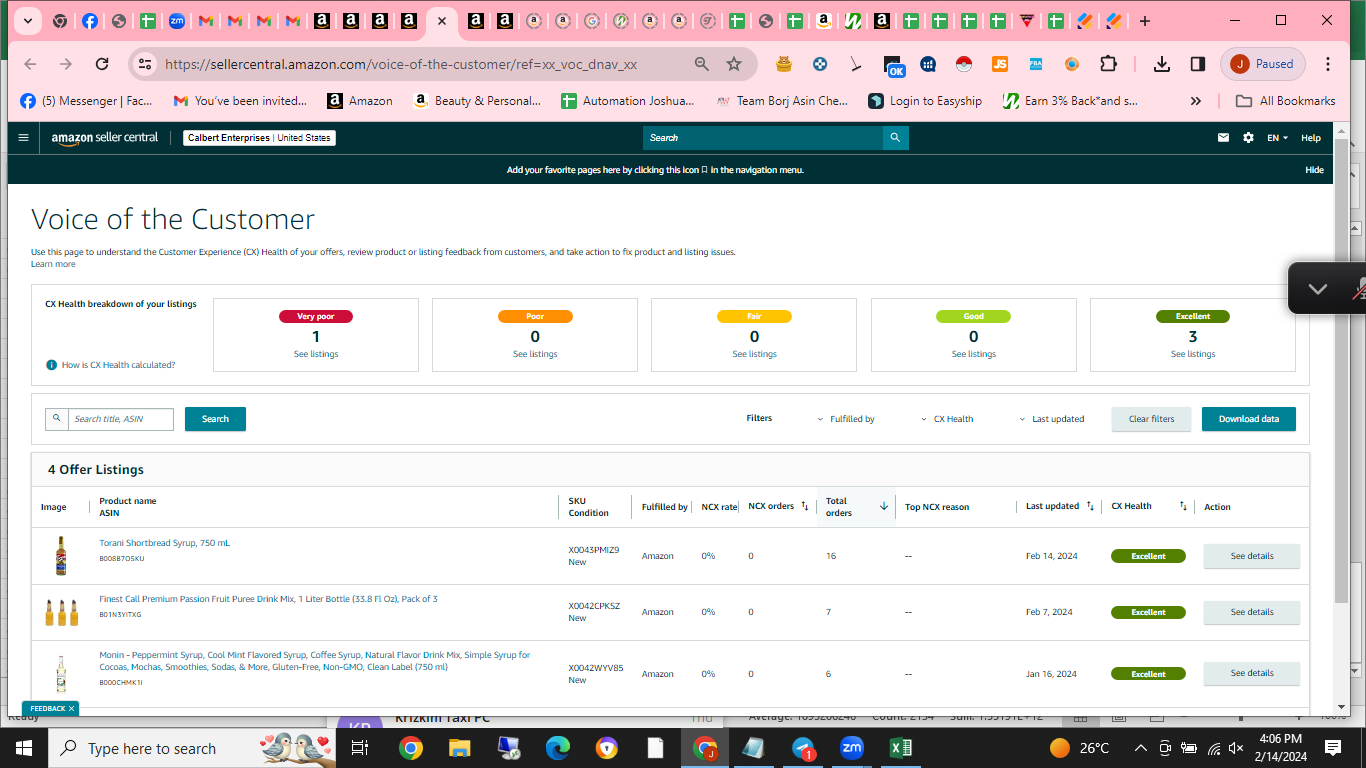Open the Login to Easyship bookmark

coord(925,101)
